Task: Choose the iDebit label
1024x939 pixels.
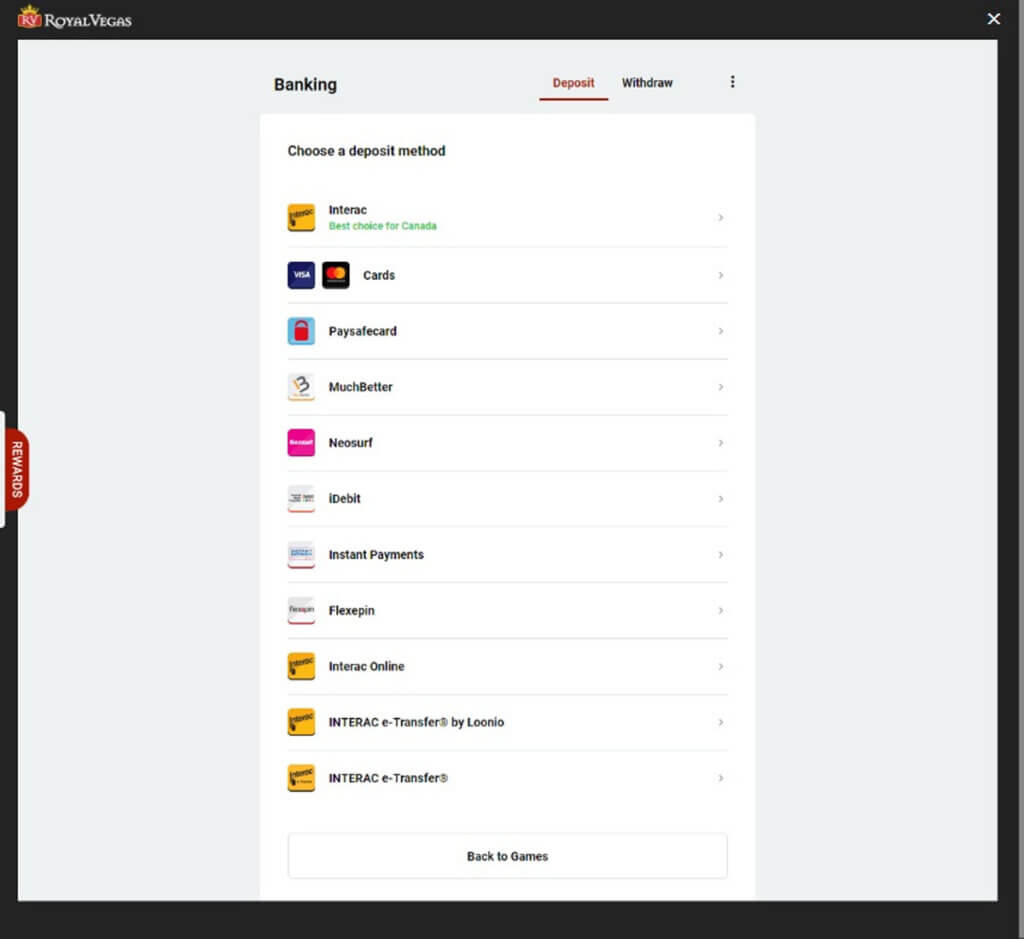Action: pyautogui.click(x=344, y=498)
